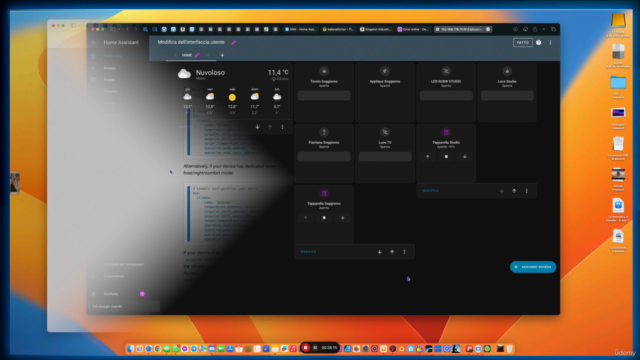This screenshot has height=360, width=640.
Task: Adjust the LED RGBW STUDIO brightness slider
Action: coord(446,96)
